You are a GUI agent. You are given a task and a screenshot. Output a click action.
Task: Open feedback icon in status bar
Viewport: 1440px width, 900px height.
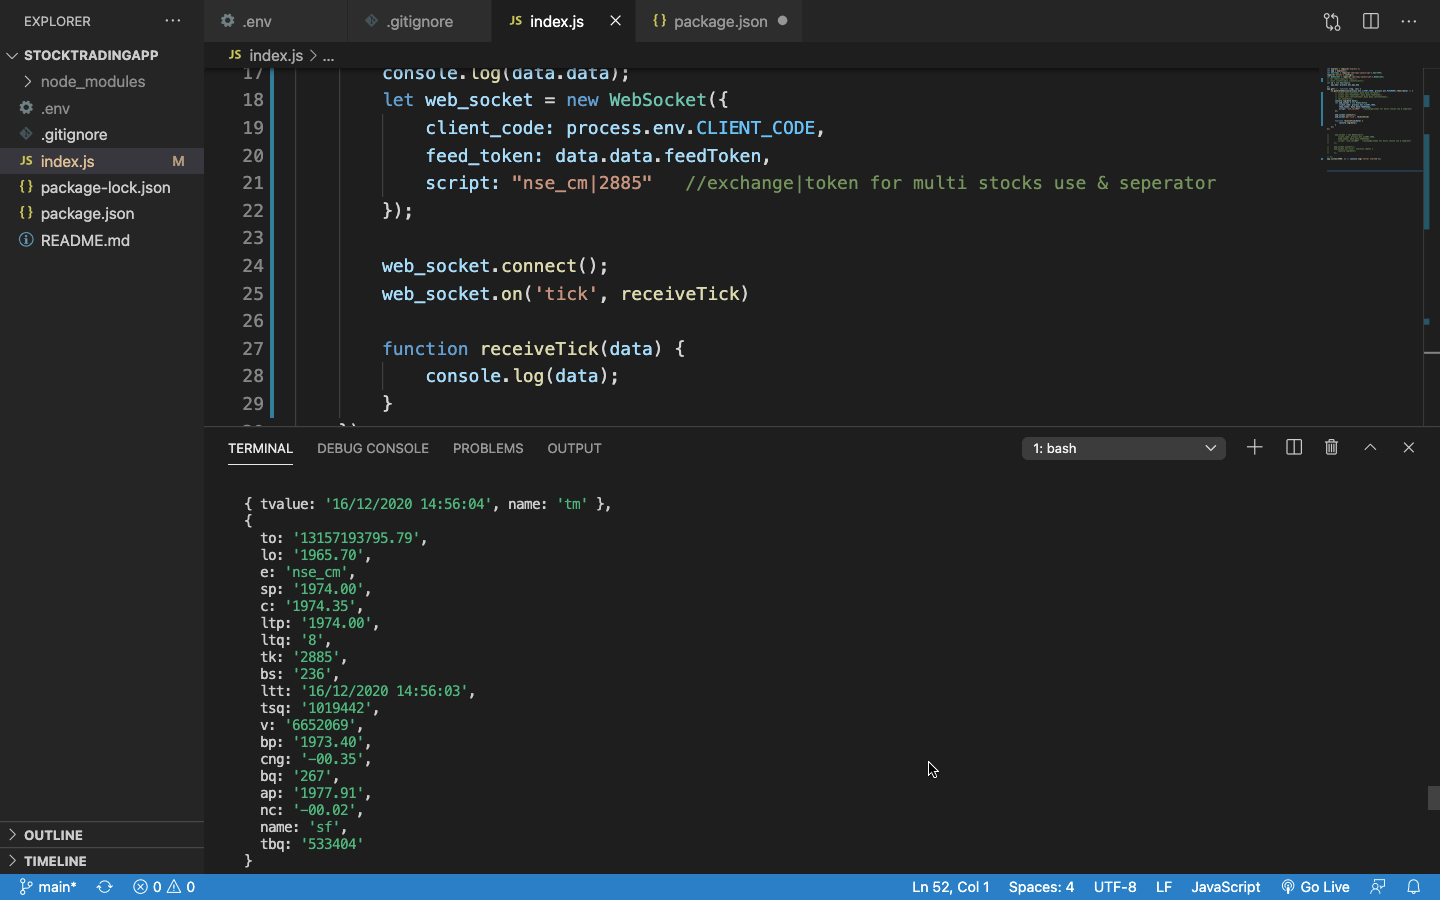pos(1378,887)
